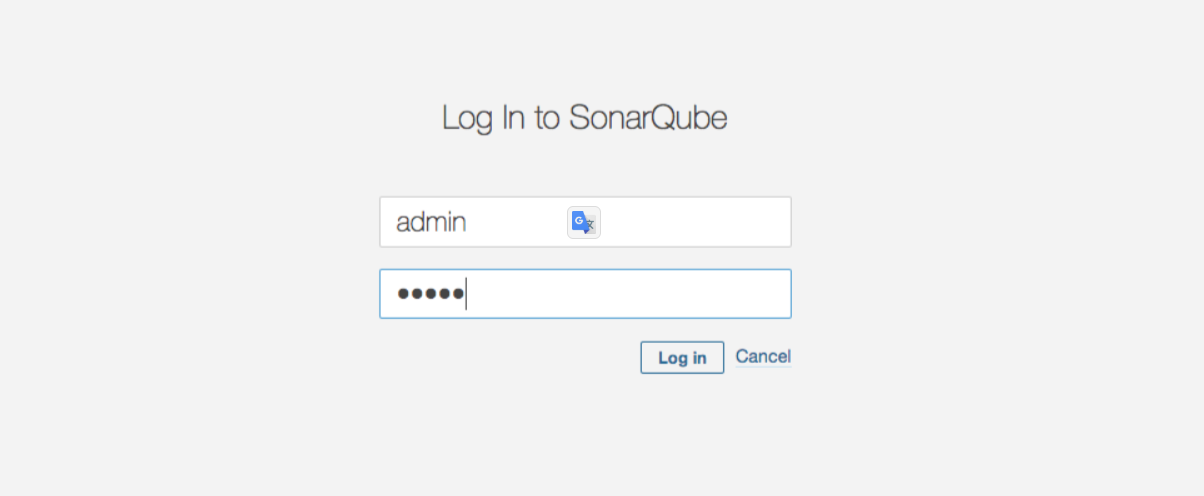This screenshot has height=496, width=1204.
Task: Focus the username field containing admin
Action: point(585,222)
